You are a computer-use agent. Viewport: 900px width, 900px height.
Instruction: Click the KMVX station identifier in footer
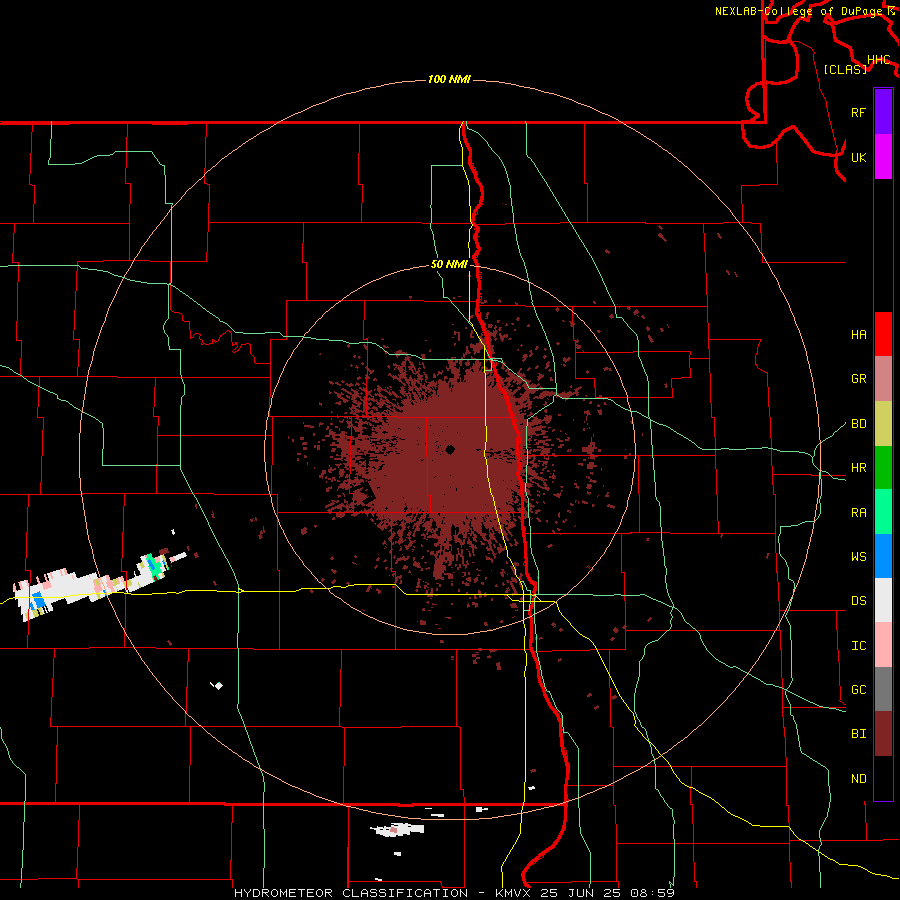pyautogui.click(x=513, y=893)
